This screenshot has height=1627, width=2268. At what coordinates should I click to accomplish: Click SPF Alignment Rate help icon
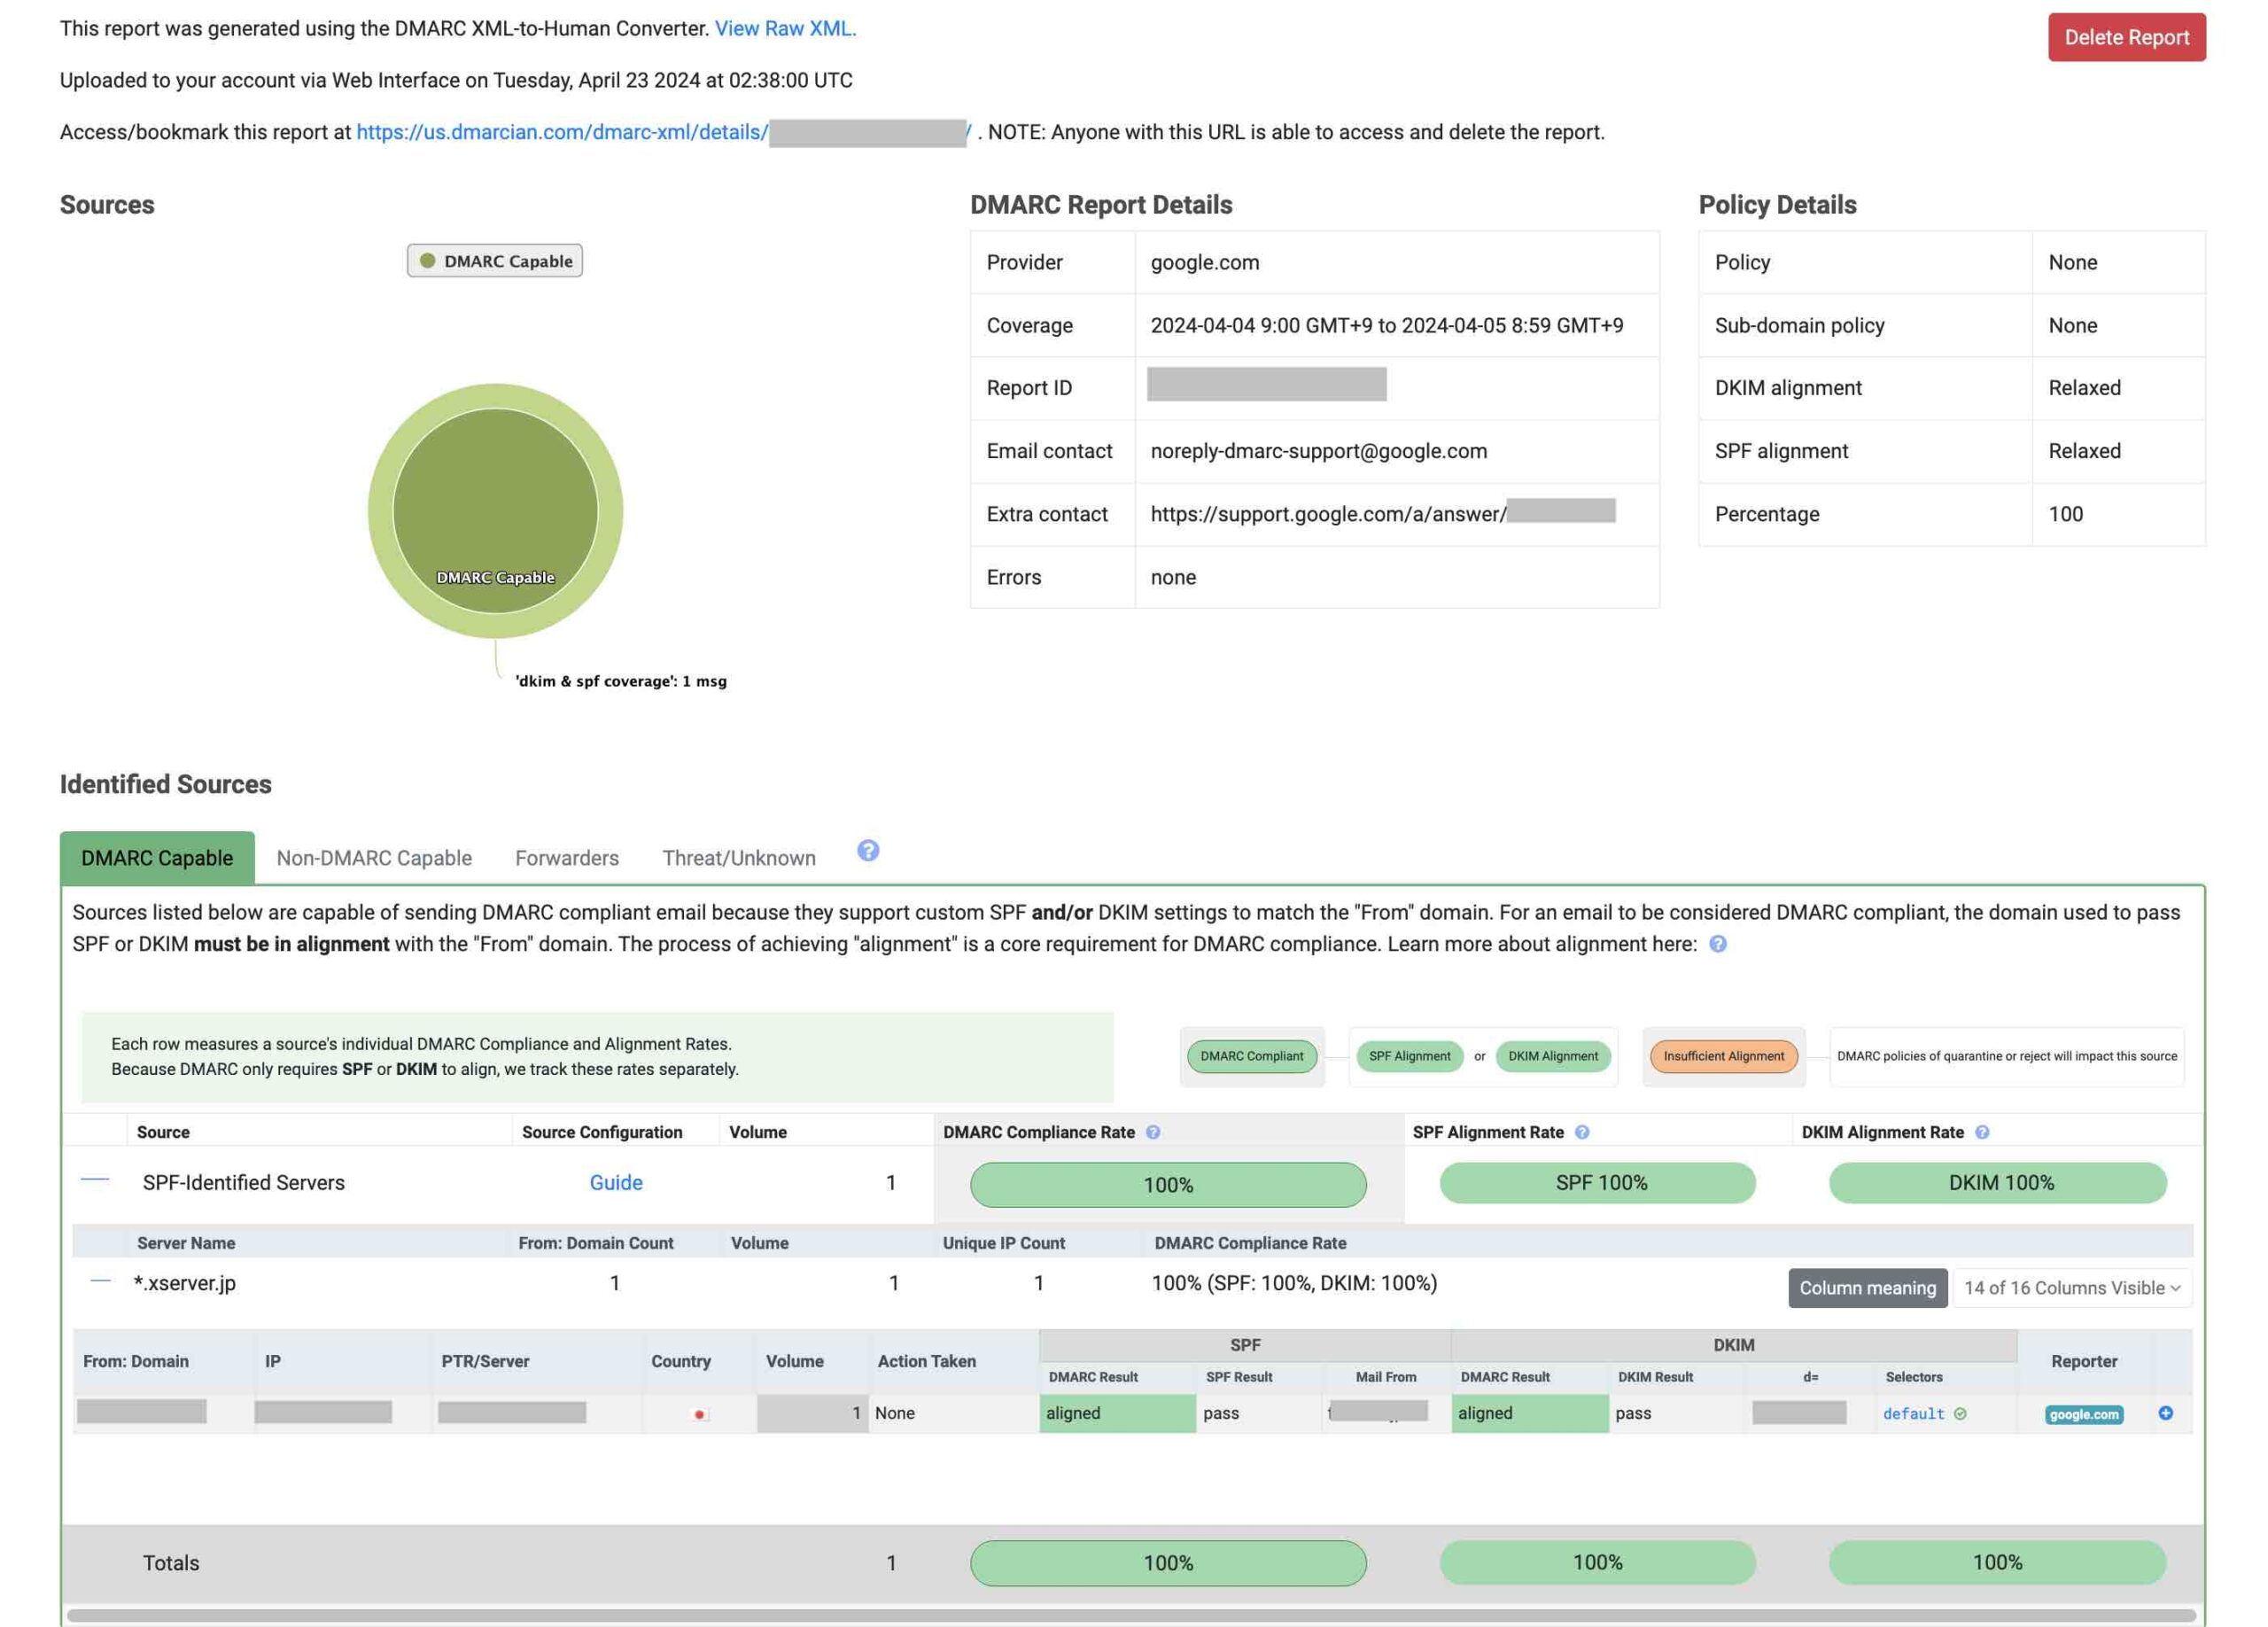1582,1132
